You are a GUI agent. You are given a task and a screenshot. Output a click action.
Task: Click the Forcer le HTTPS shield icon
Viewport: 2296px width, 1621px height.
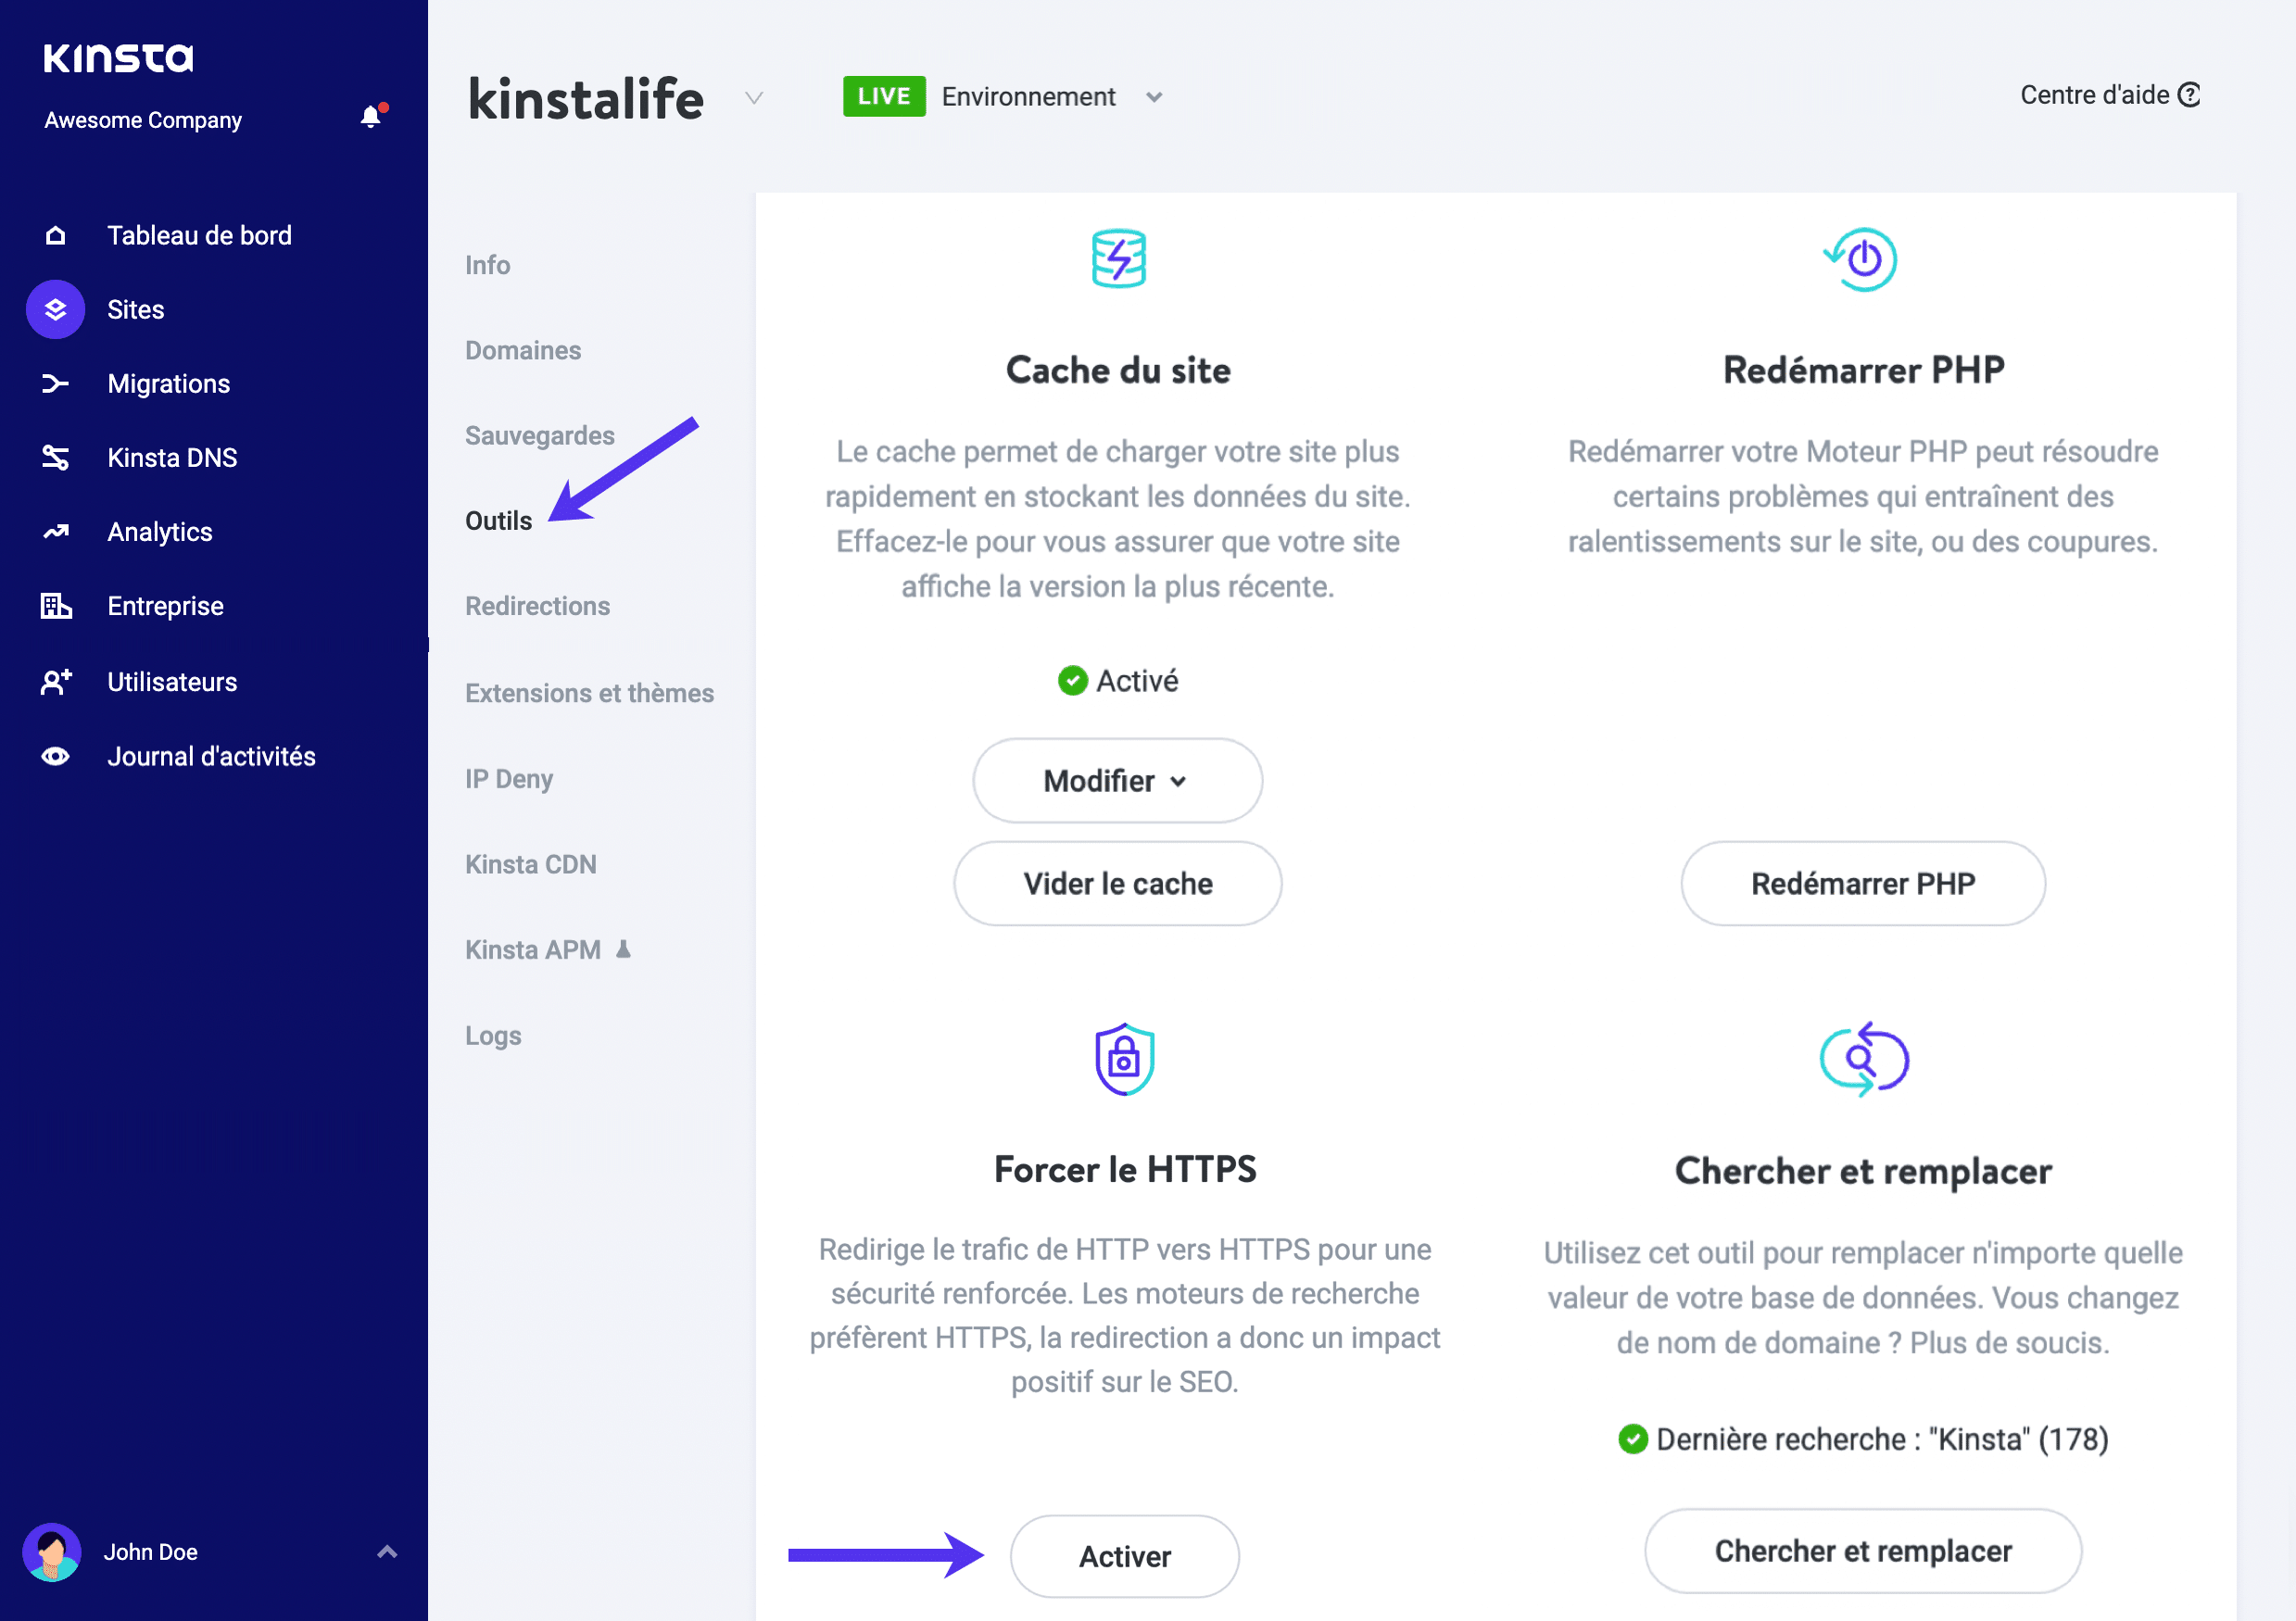point(1125,1059)
